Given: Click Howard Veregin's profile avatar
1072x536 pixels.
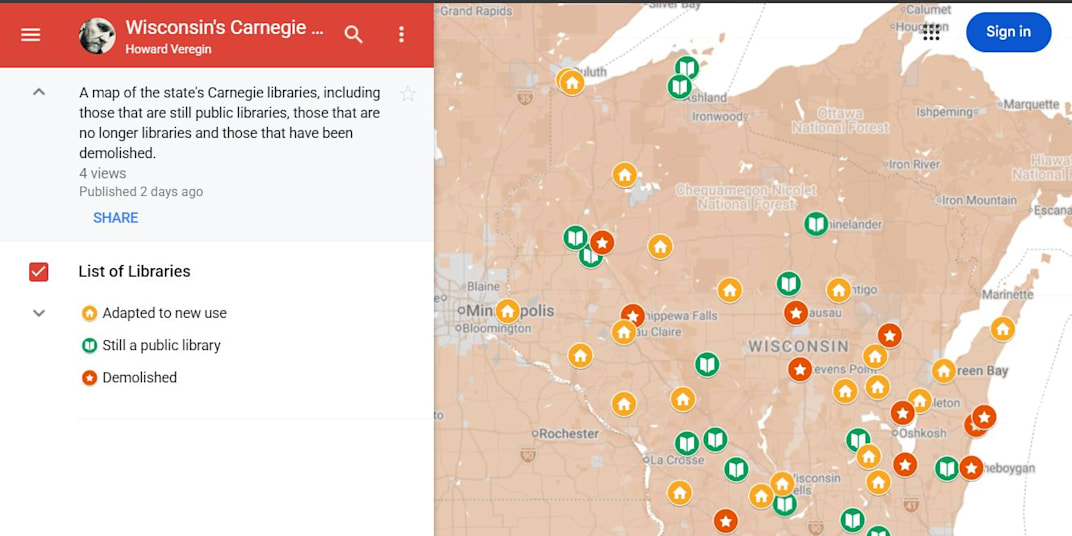Looking at the screenshot, I should click(97, 36).
